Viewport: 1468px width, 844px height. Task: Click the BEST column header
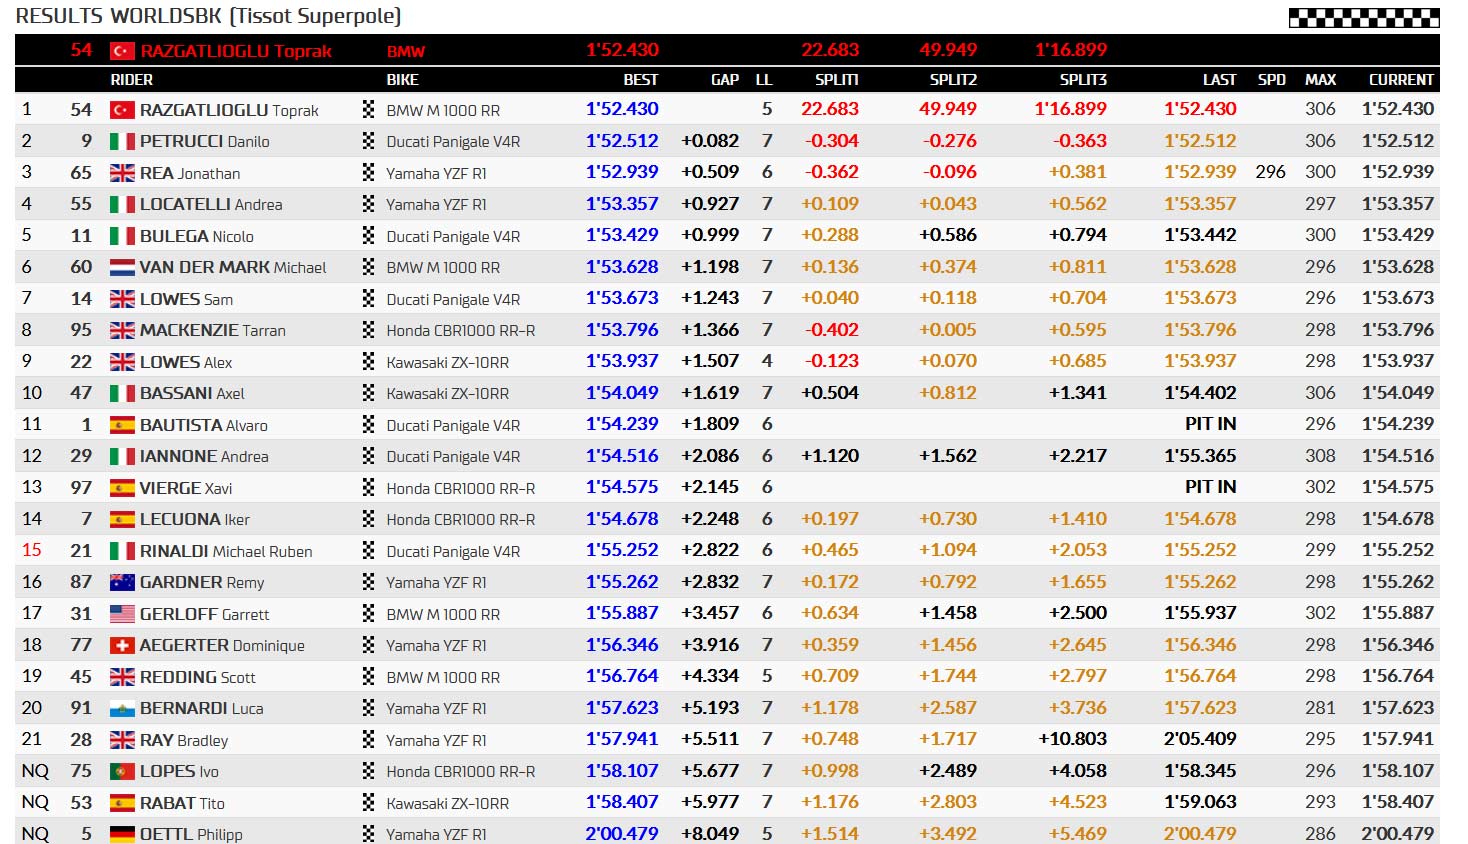[641, 80]
